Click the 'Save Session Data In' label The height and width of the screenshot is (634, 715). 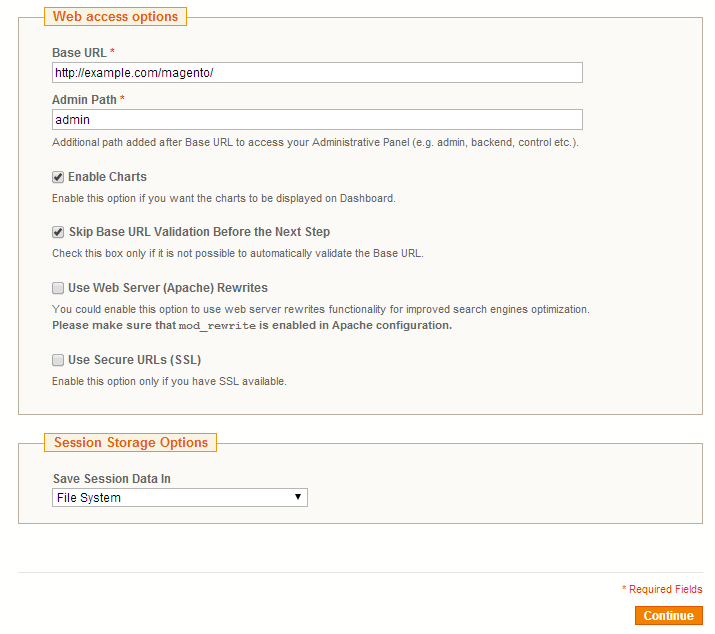pos(111,479)
